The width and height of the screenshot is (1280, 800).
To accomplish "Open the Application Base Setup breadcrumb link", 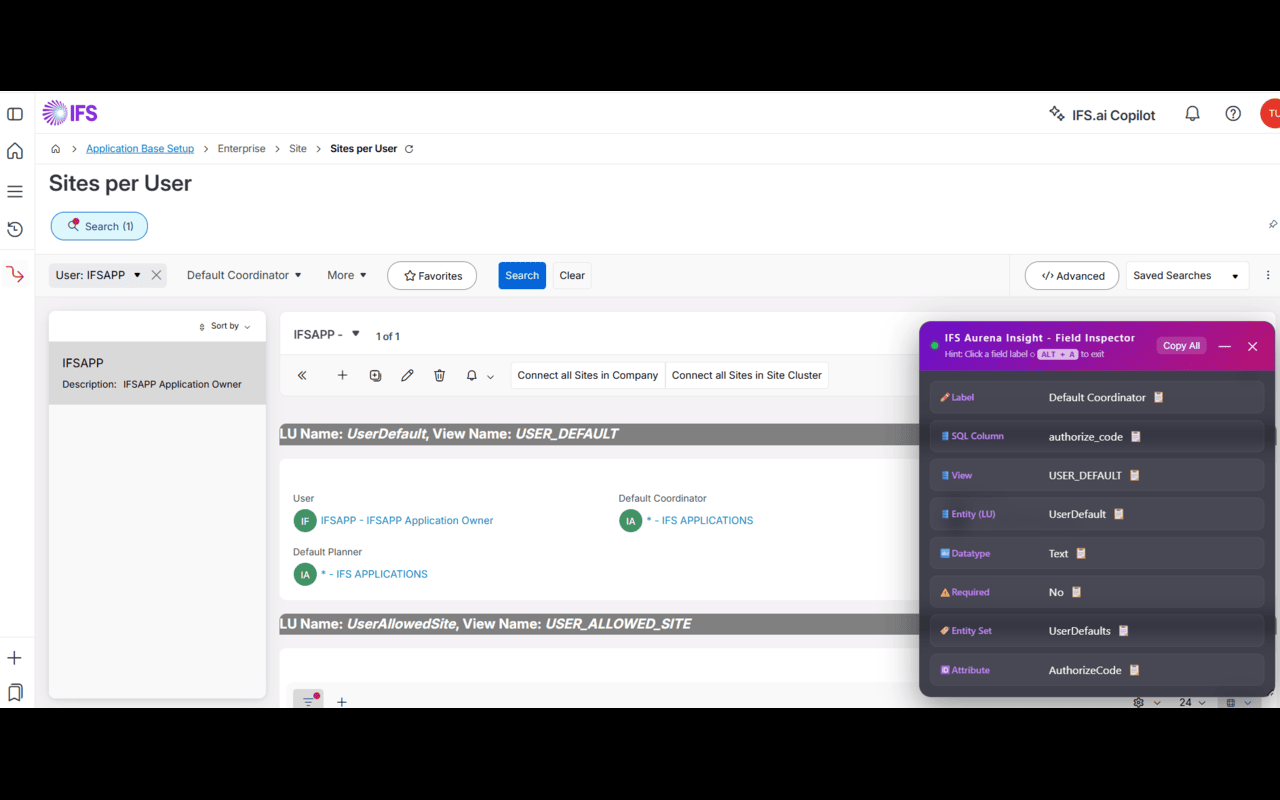I will (140, 149).
